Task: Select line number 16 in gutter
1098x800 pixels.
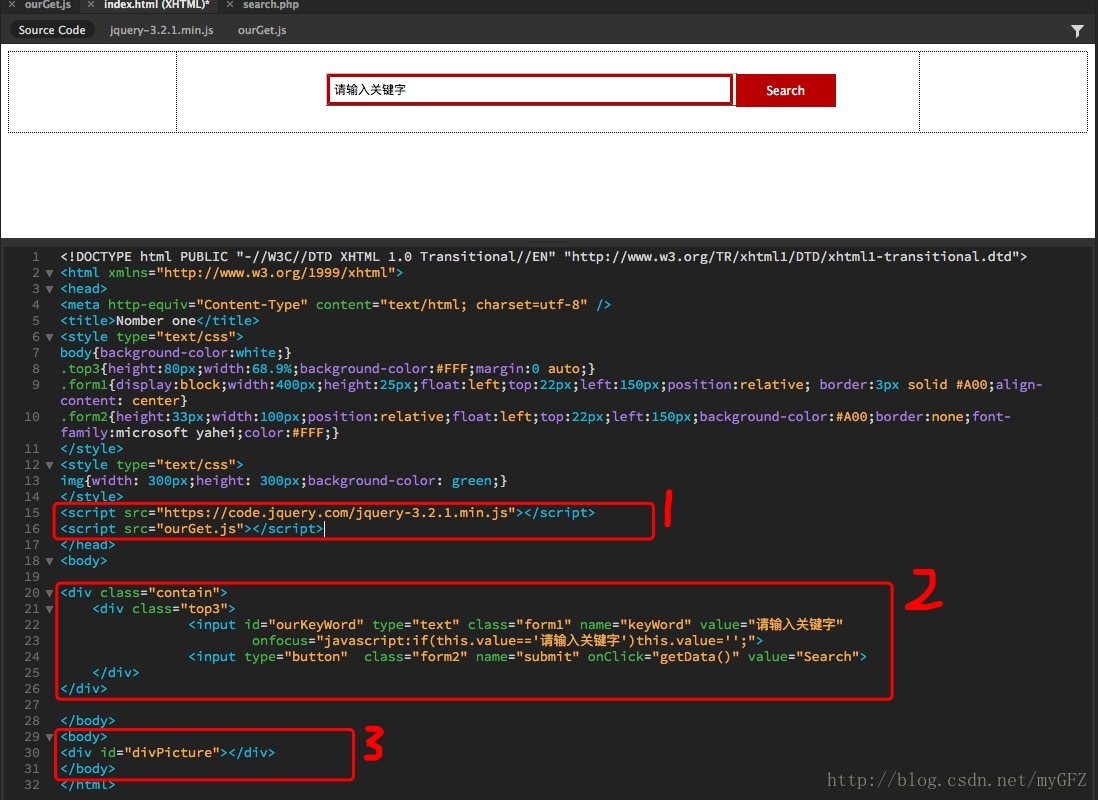Action: click(32, 529)
